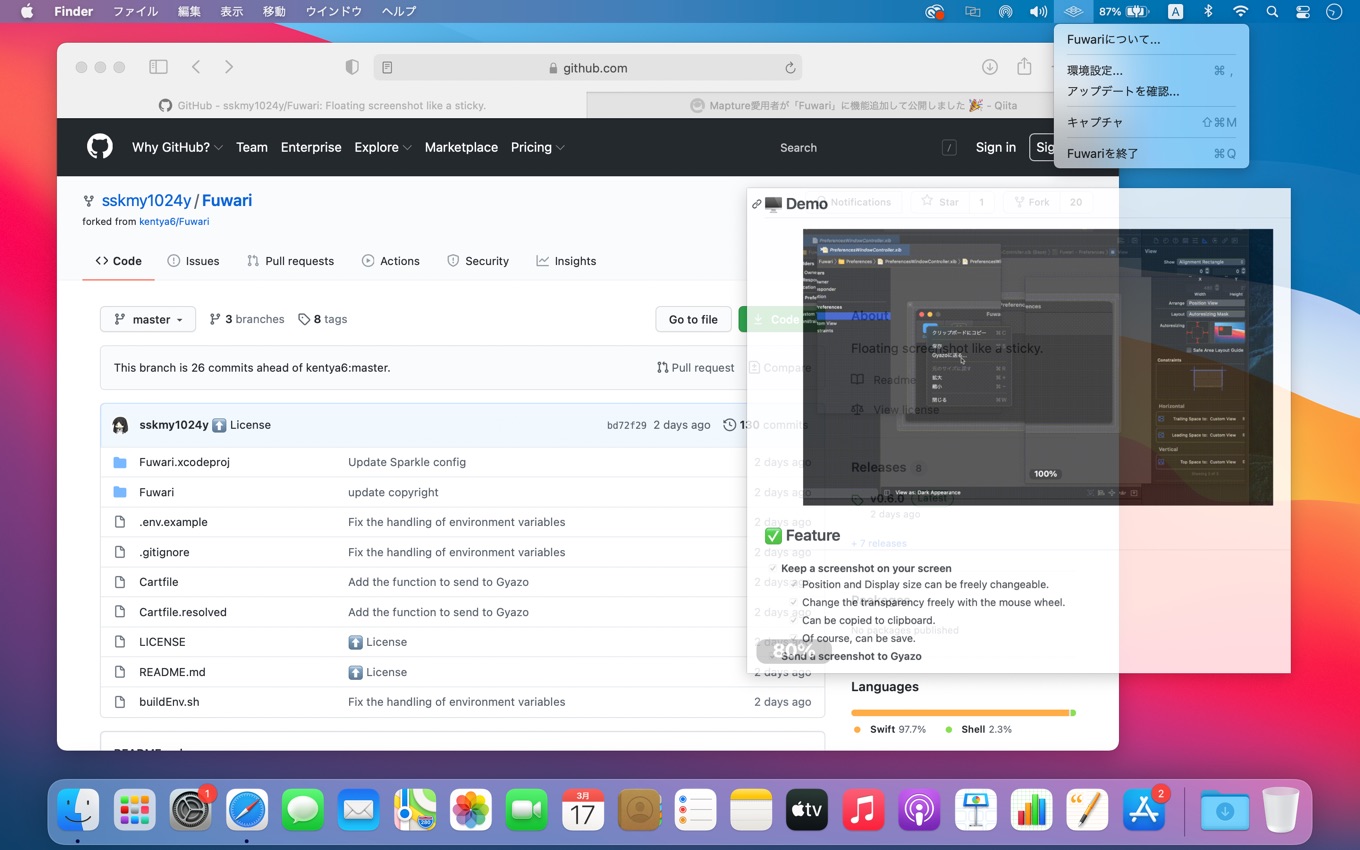Open the Pull request link
The width and height of the screenshot is (1360, 850).
point(695,368)
